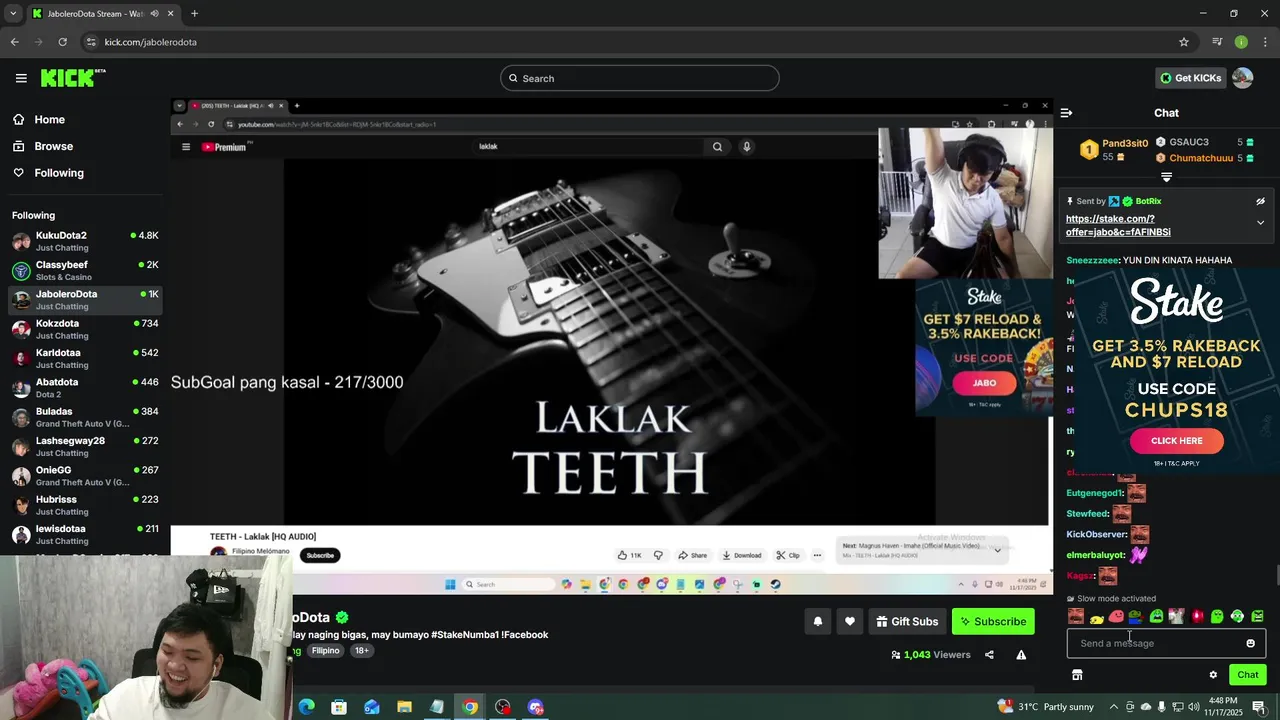Image resolution: width=1280 pixels, height=720 pixels.
Task: Click CLICK HERE on the Stake ad
Action: (1176, 441)
